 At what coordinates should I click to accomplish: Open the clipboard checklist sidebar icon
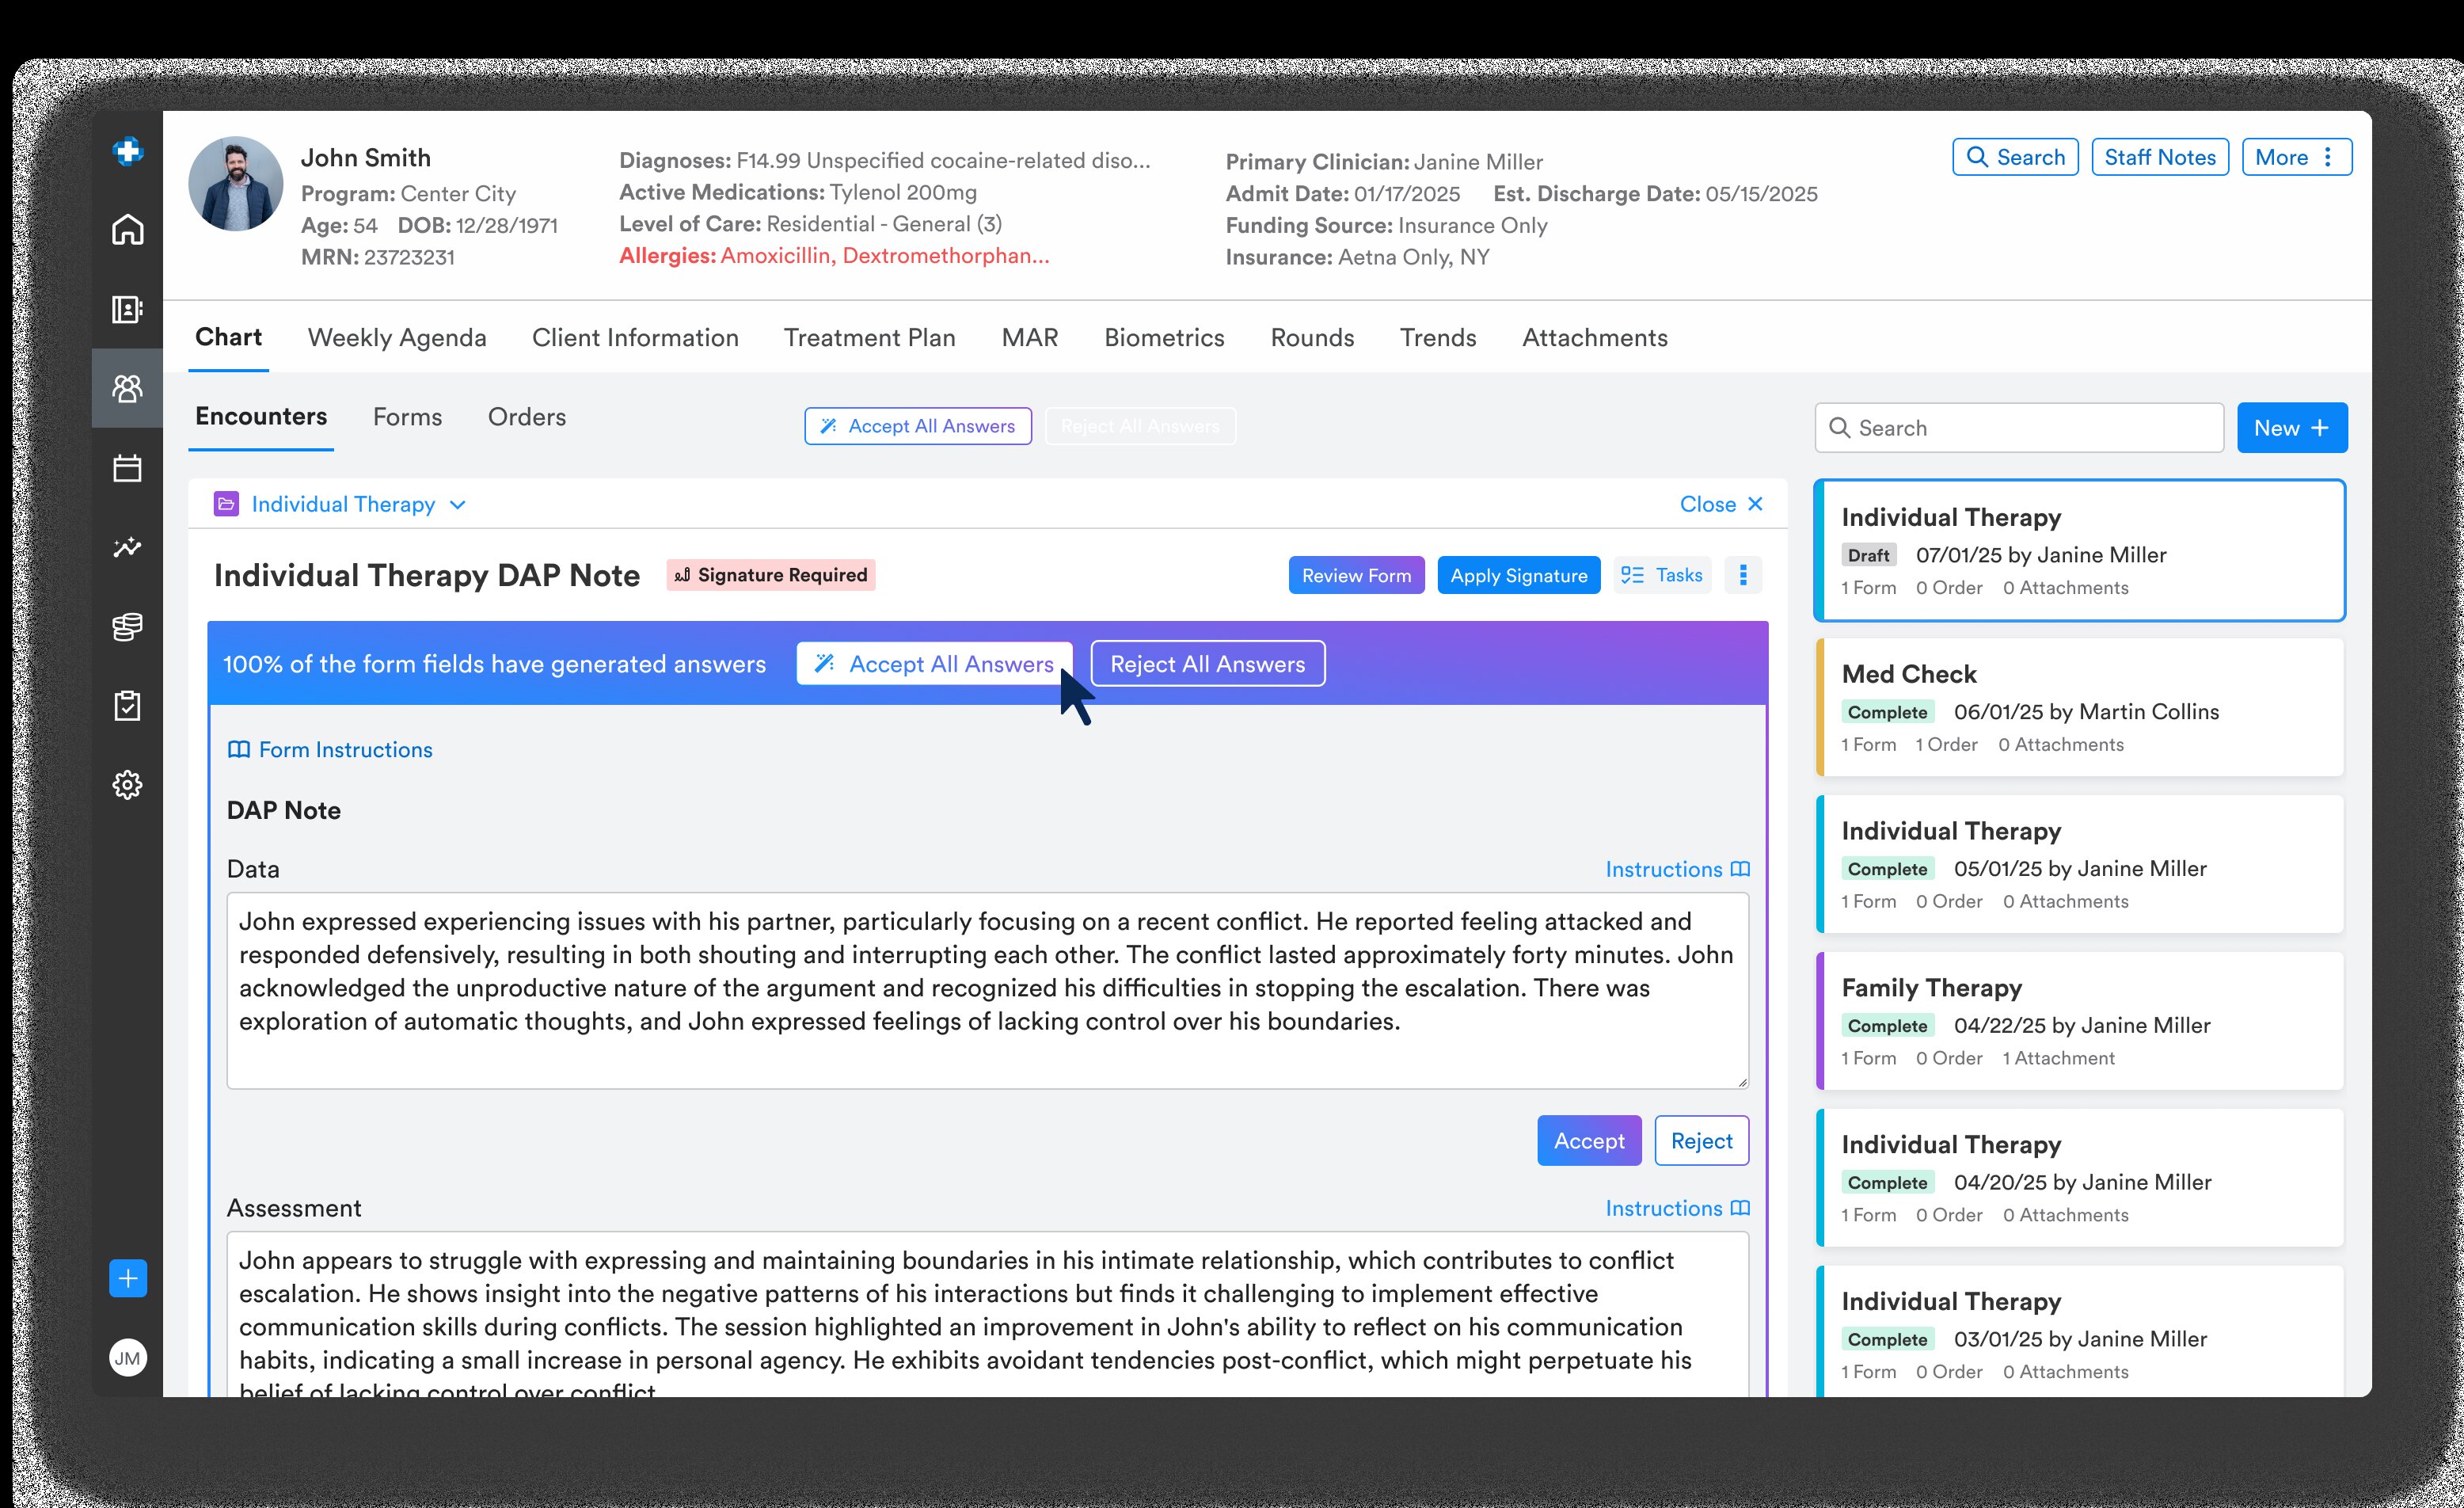(127, 706)
